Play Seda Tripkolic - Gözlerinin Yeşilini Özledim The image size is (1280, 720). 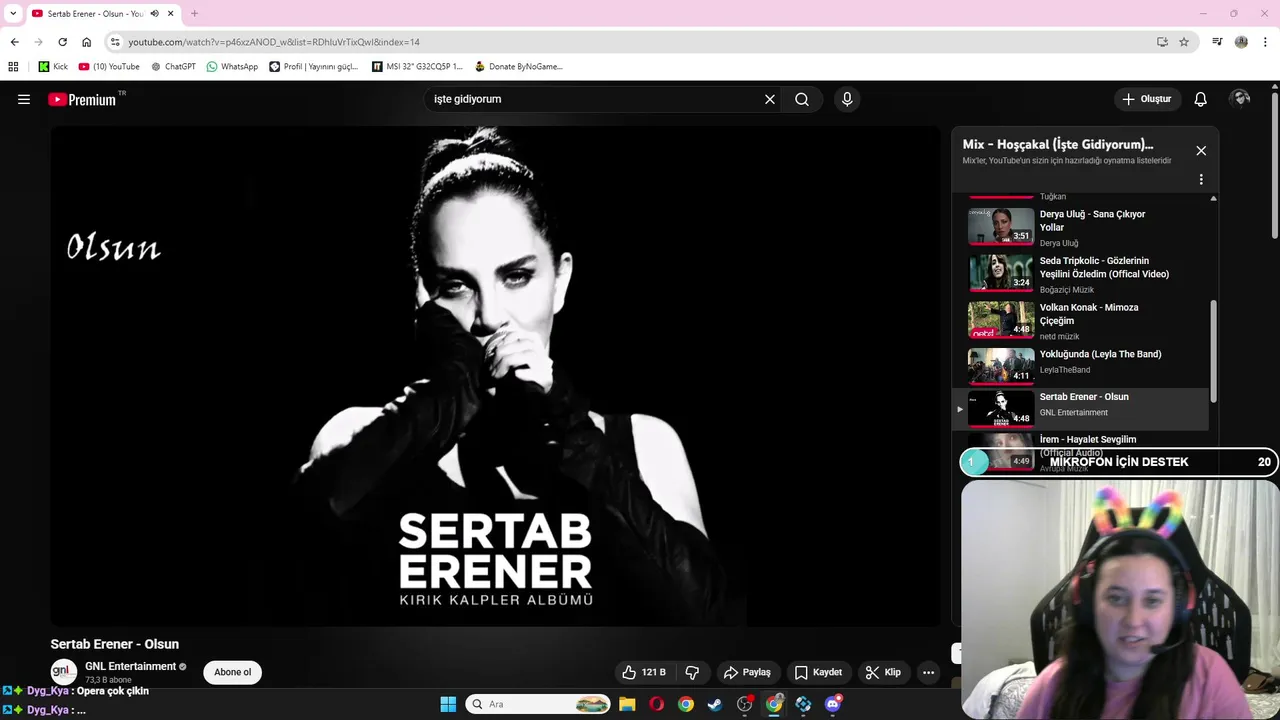(1080, 273)
